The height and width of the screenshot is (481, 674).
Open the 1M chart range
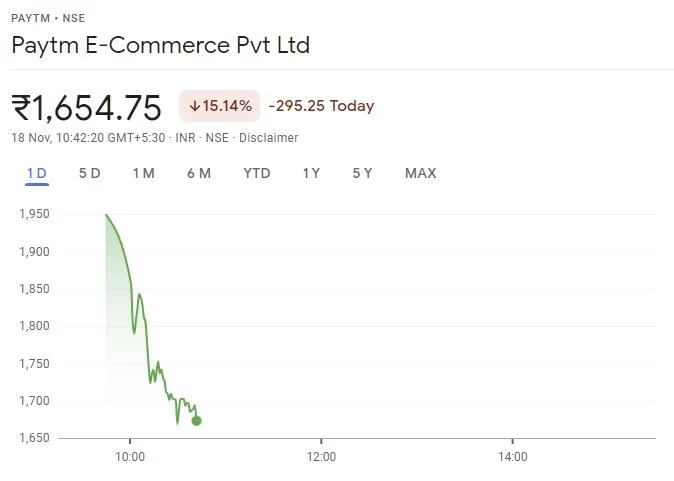[143, 173]
